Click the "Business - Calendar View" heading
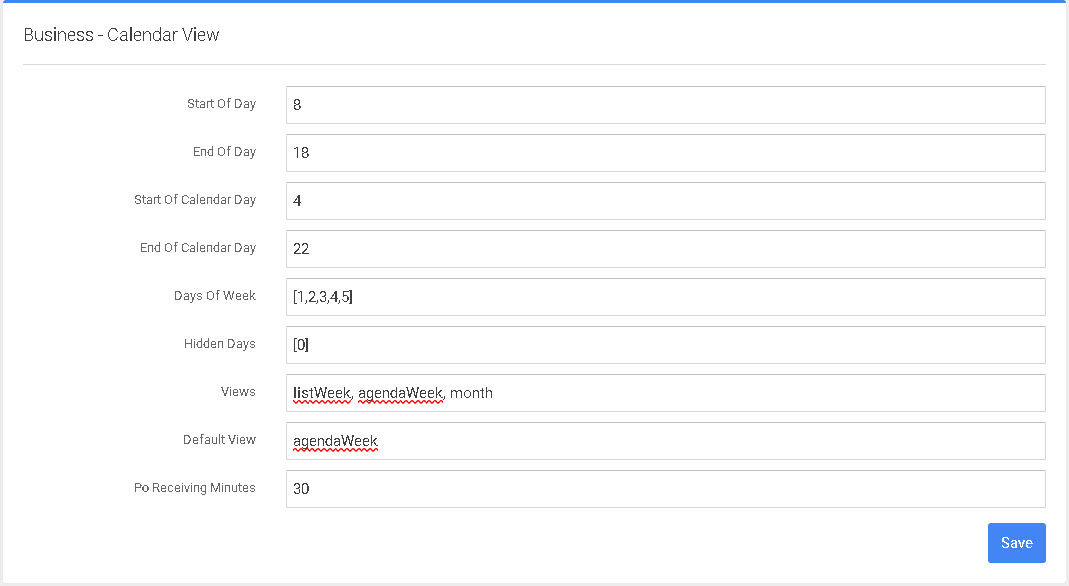The width and height of the screenshot is (1069, 586). [x=121, y=35]
